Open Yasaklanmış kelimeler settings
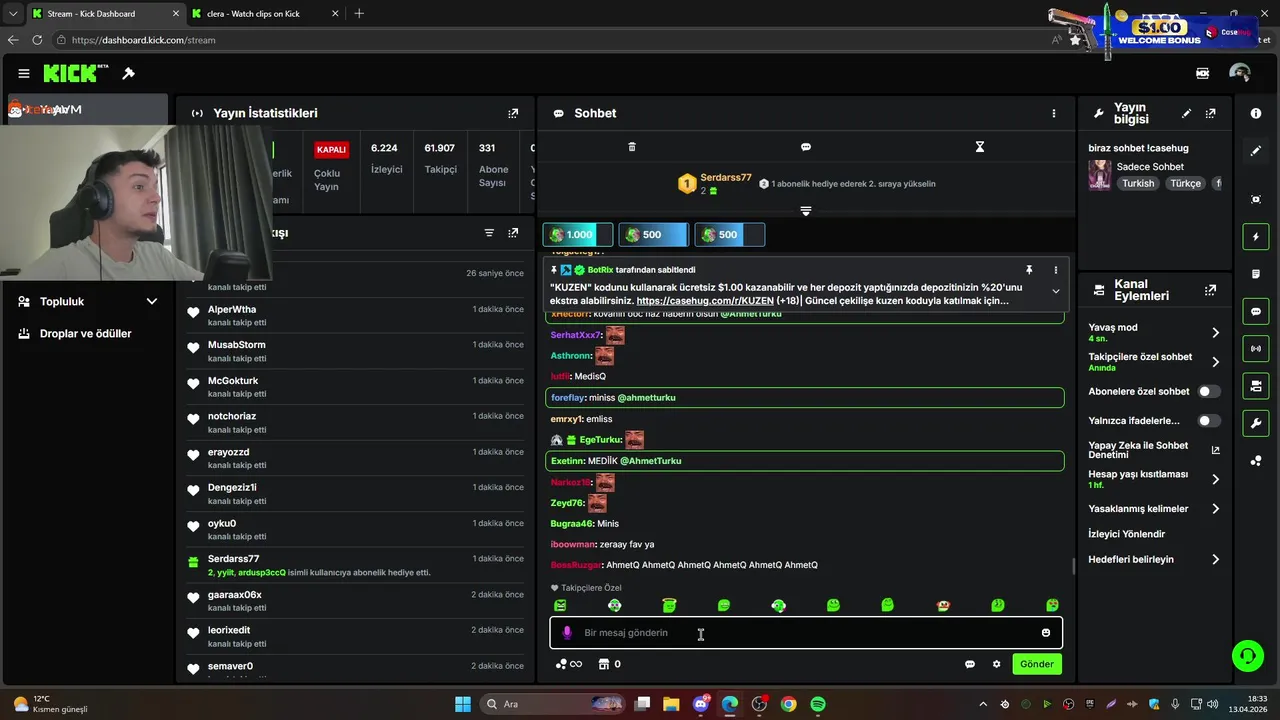The image size is (1280, 720). point(1154,509)
